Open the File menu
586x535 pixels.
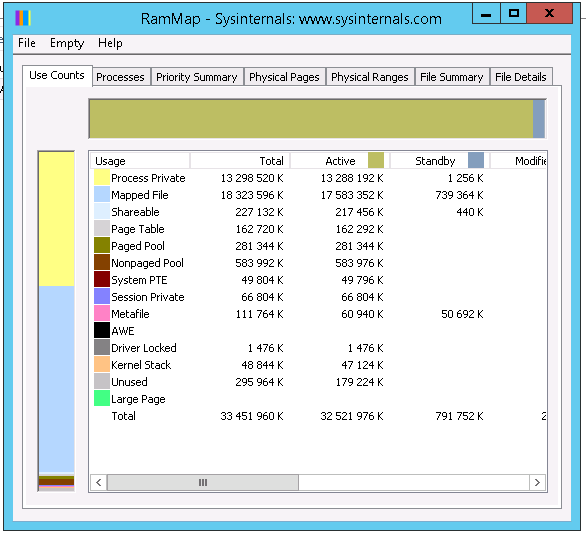(x=27, y=43)
